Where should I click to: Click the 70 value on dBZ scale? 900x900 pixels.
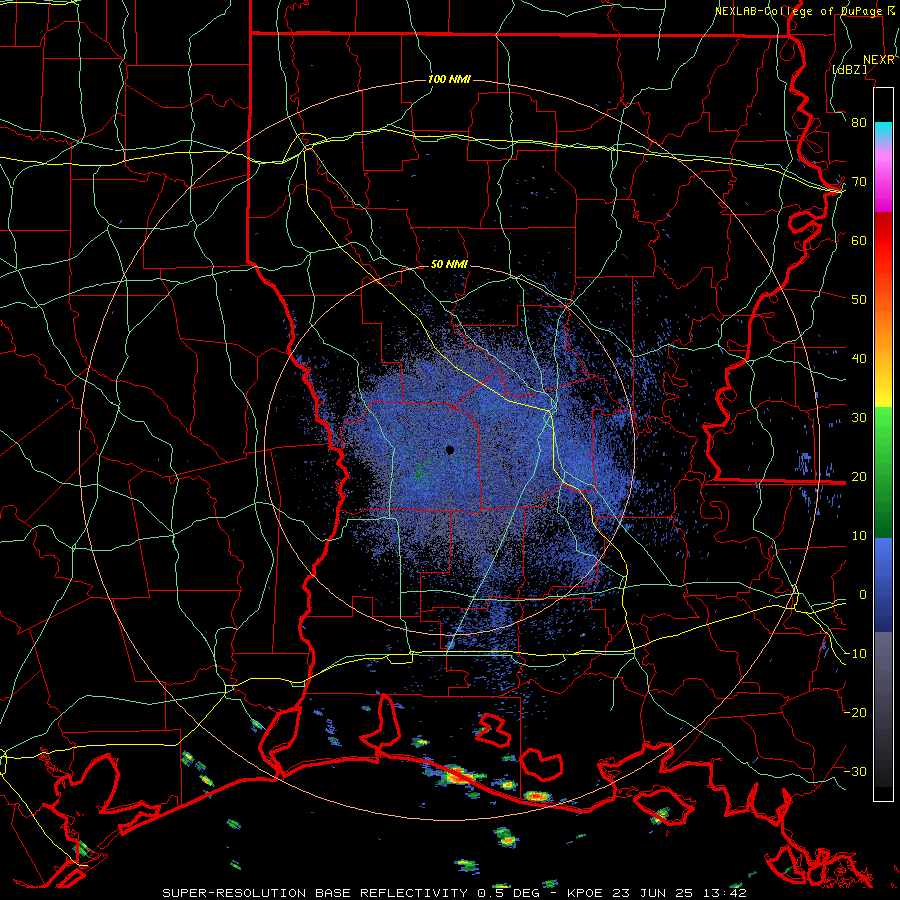click(859, 182)
